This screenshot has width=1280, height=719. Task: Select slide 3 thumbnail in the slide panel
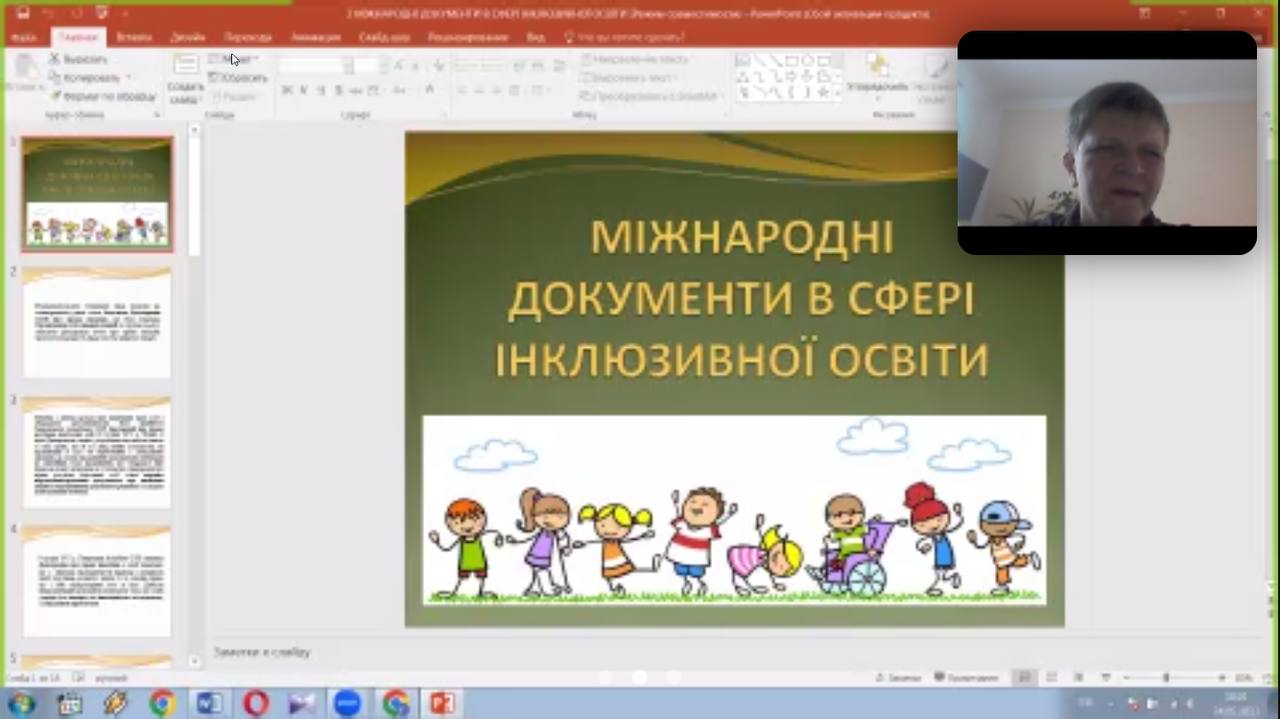pyautogui.click(x=97, y=452)
